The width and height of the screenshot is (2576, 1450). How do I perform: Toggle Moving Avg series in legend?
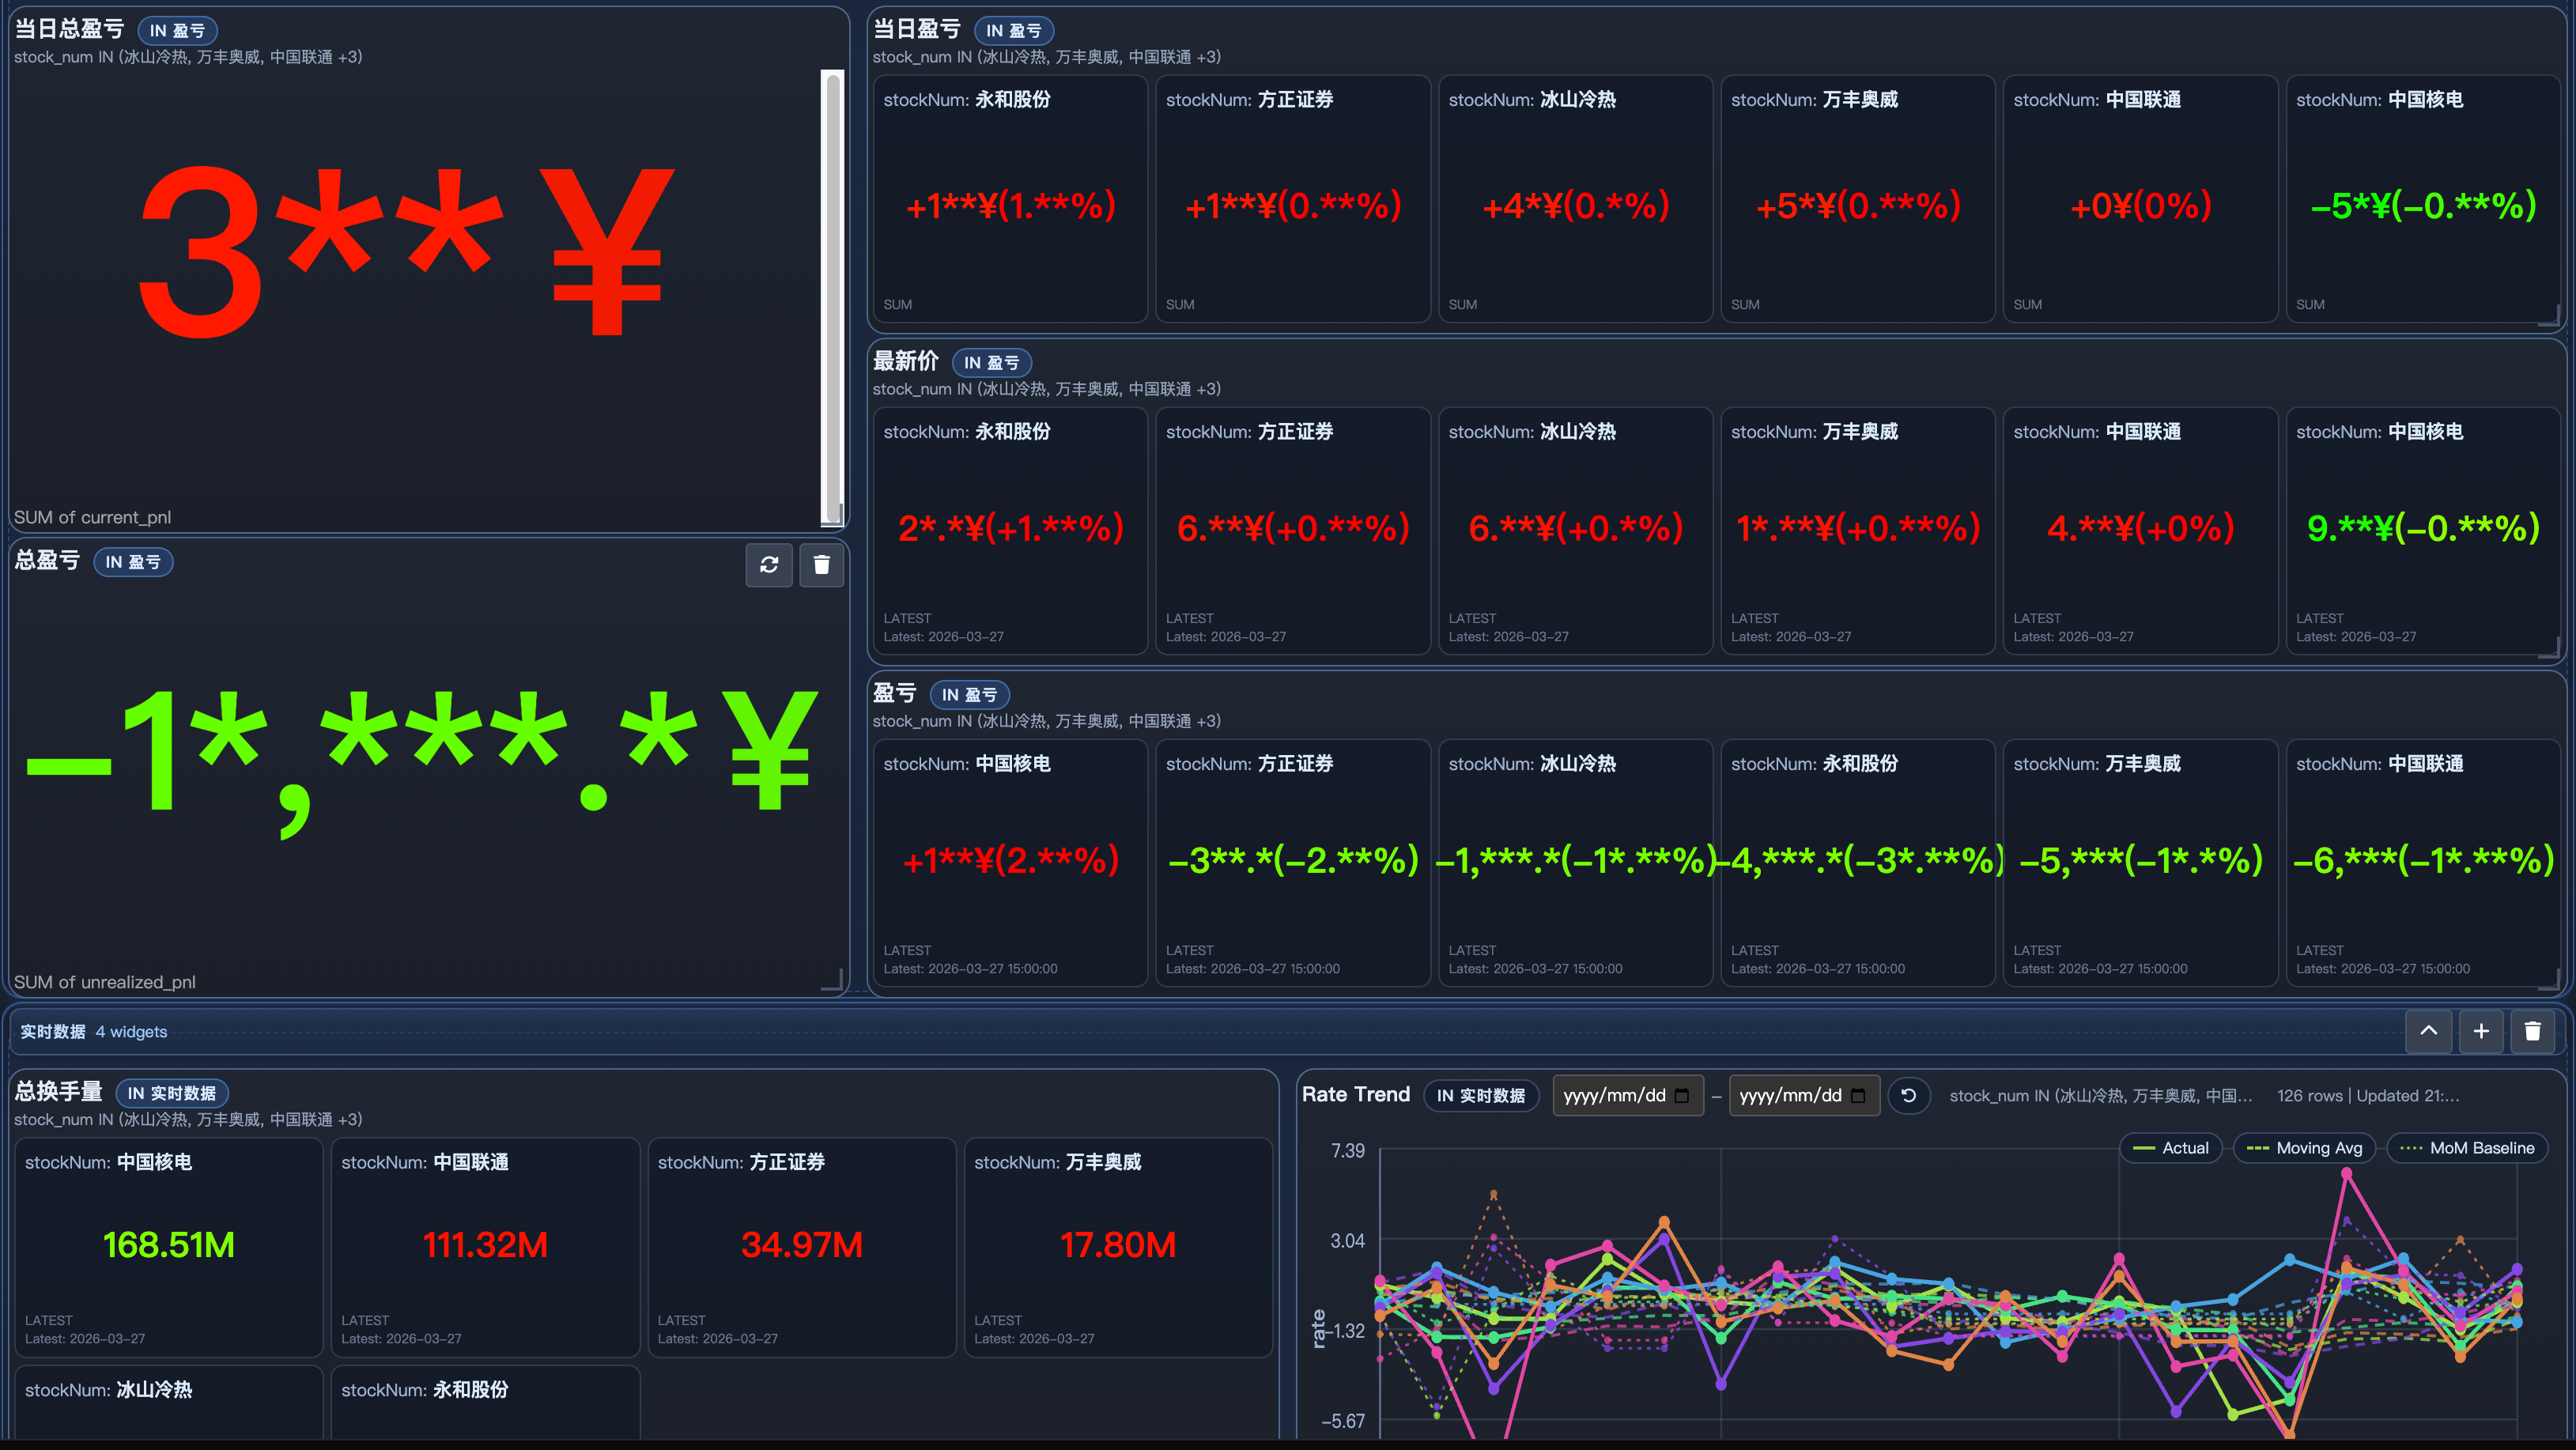pos(2305,1148)
